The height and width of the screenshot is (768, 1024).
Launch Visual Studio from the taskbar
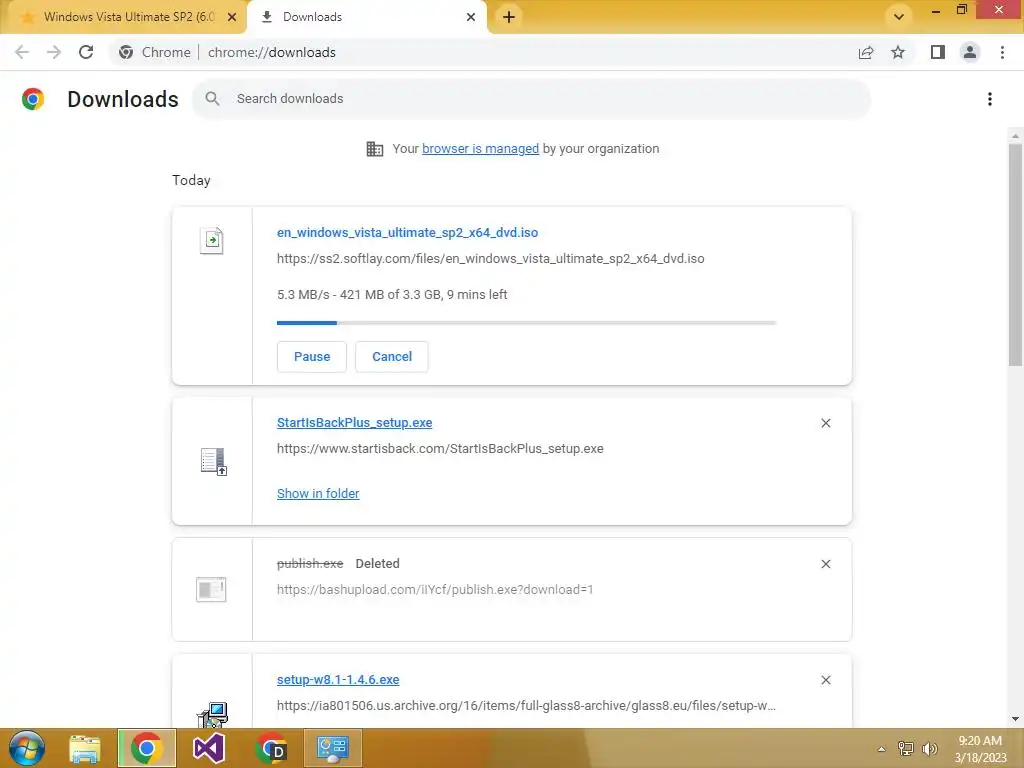coord(209,748)
